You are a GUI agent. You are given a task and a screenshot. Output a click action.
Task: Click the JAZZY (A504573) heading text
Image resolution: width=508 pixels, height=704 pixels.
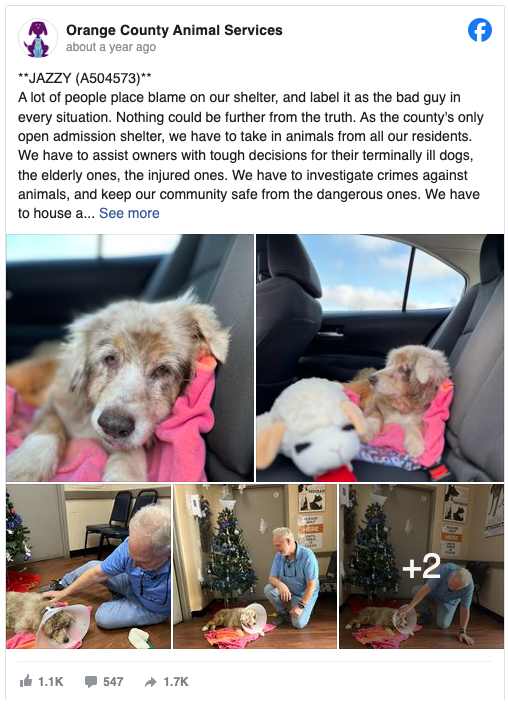84,78
